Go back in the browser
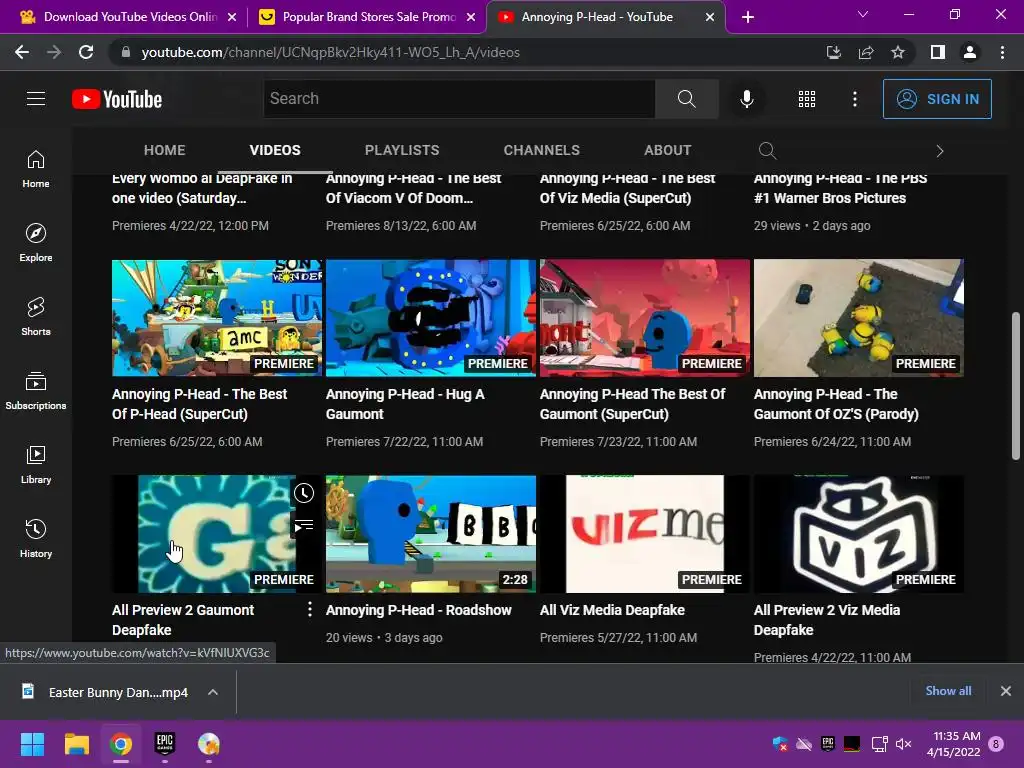Screen dimensions: 1024x768 point(22,52)
